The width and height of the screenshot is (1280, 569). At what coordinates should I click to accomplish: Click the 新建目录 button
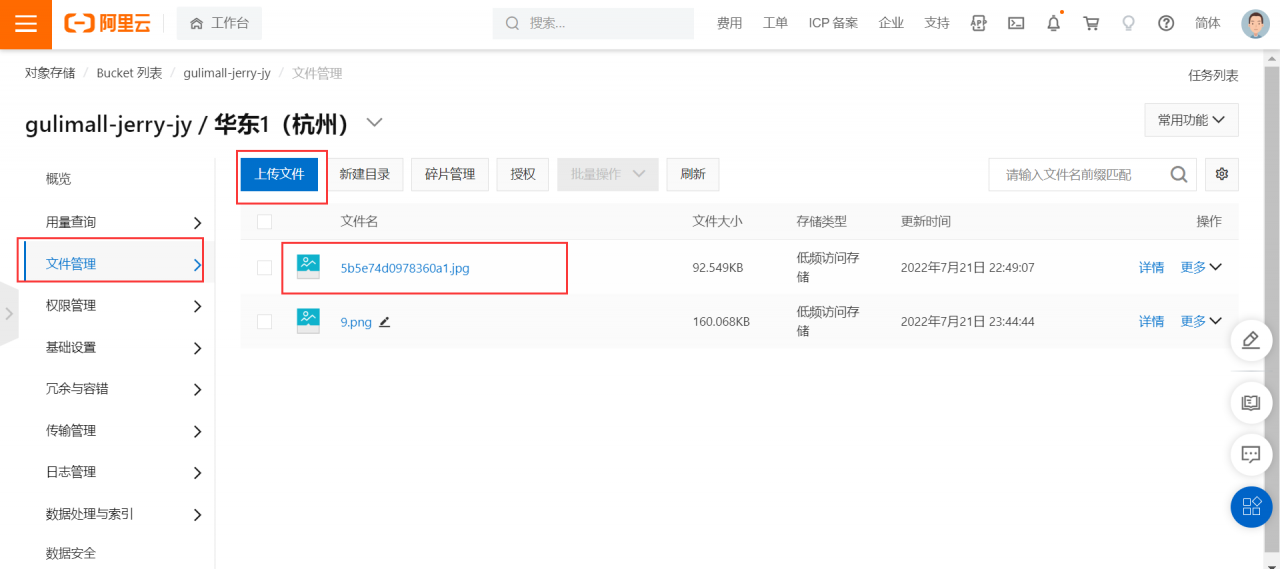365,174
